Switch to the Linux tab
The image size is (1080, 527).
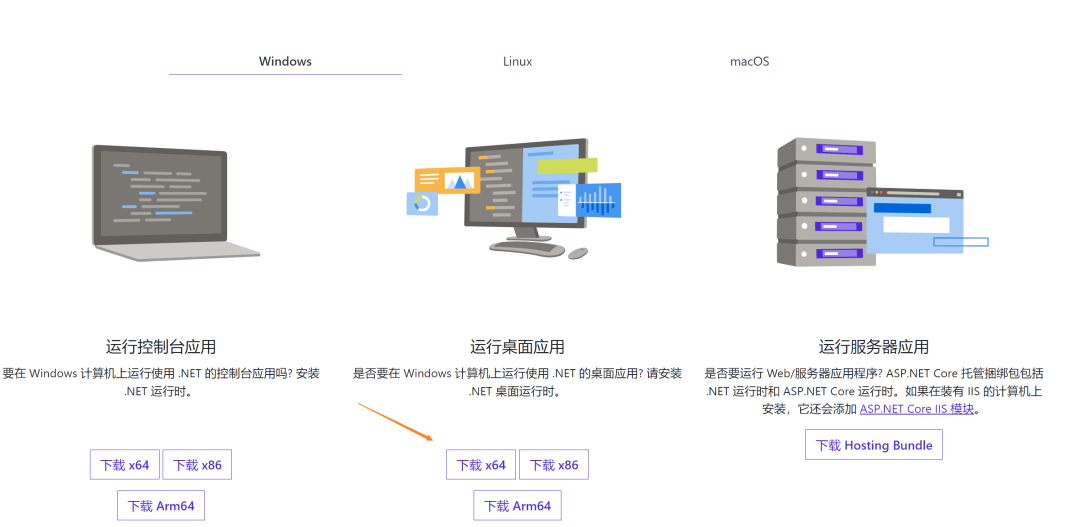517,61
